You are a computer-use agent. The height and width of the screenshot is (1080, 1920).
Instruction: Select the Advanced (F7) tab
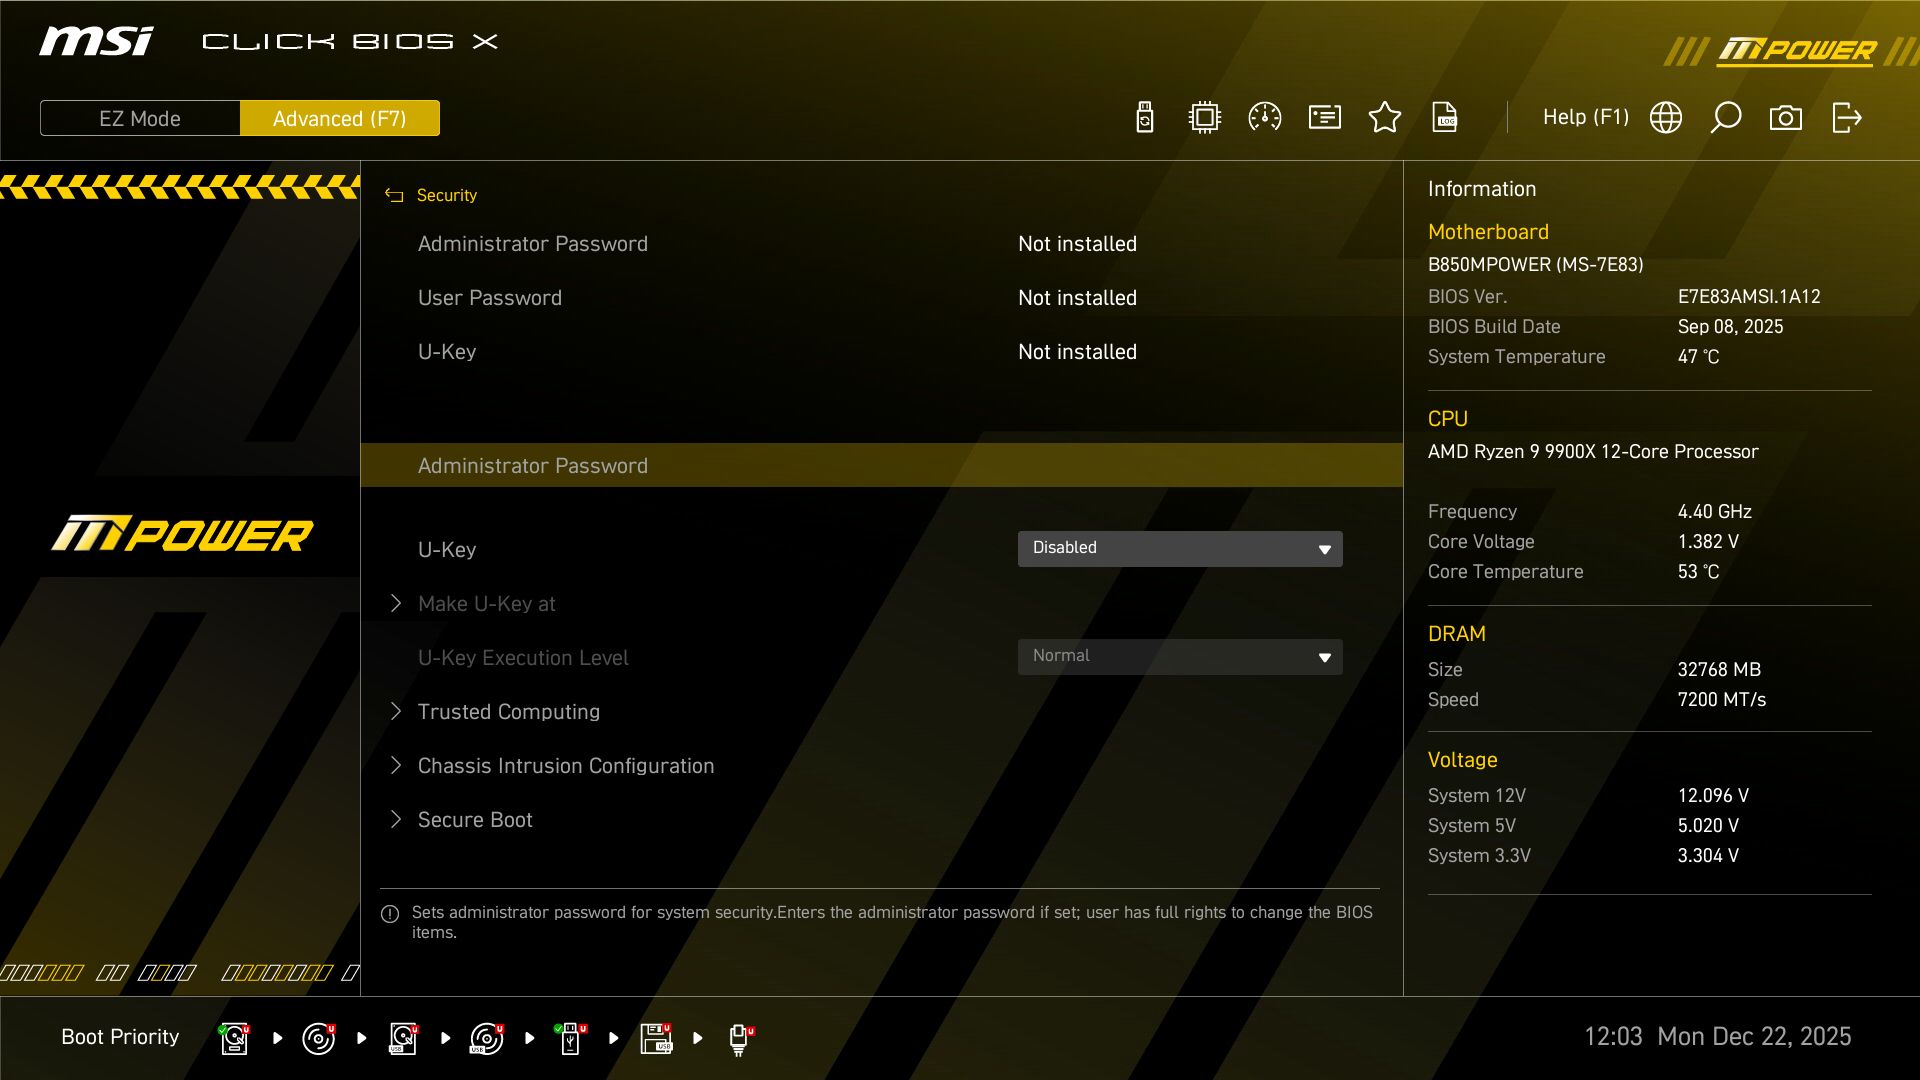(340, 117)
